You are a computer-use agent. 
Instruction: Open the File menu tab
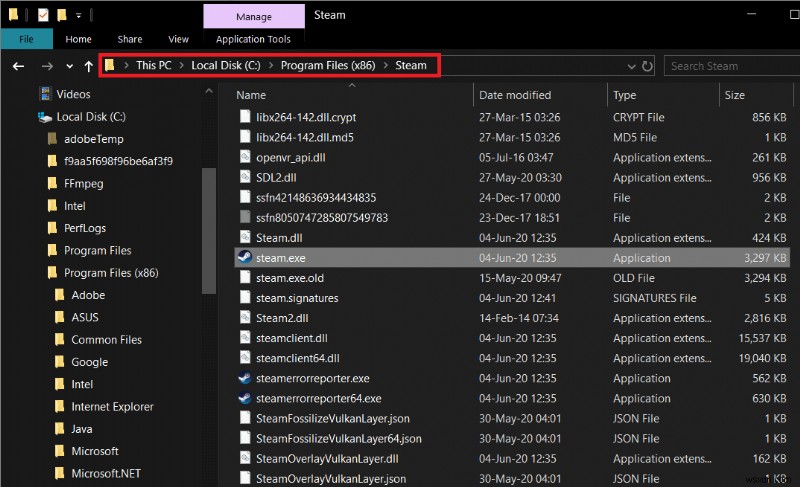click(27, 39)
